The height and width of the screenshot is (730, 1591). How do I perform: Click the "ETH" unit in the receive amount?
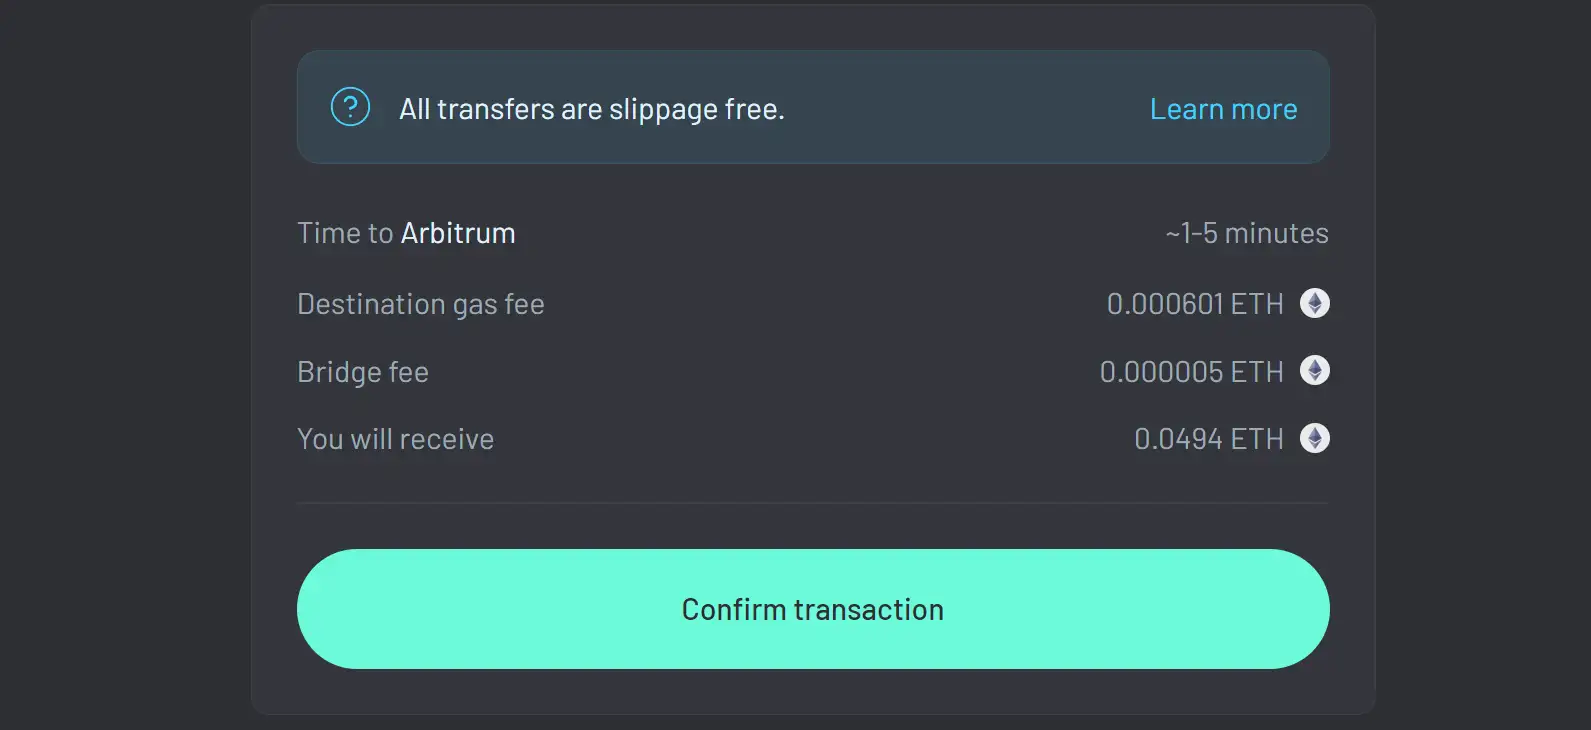1257,439
